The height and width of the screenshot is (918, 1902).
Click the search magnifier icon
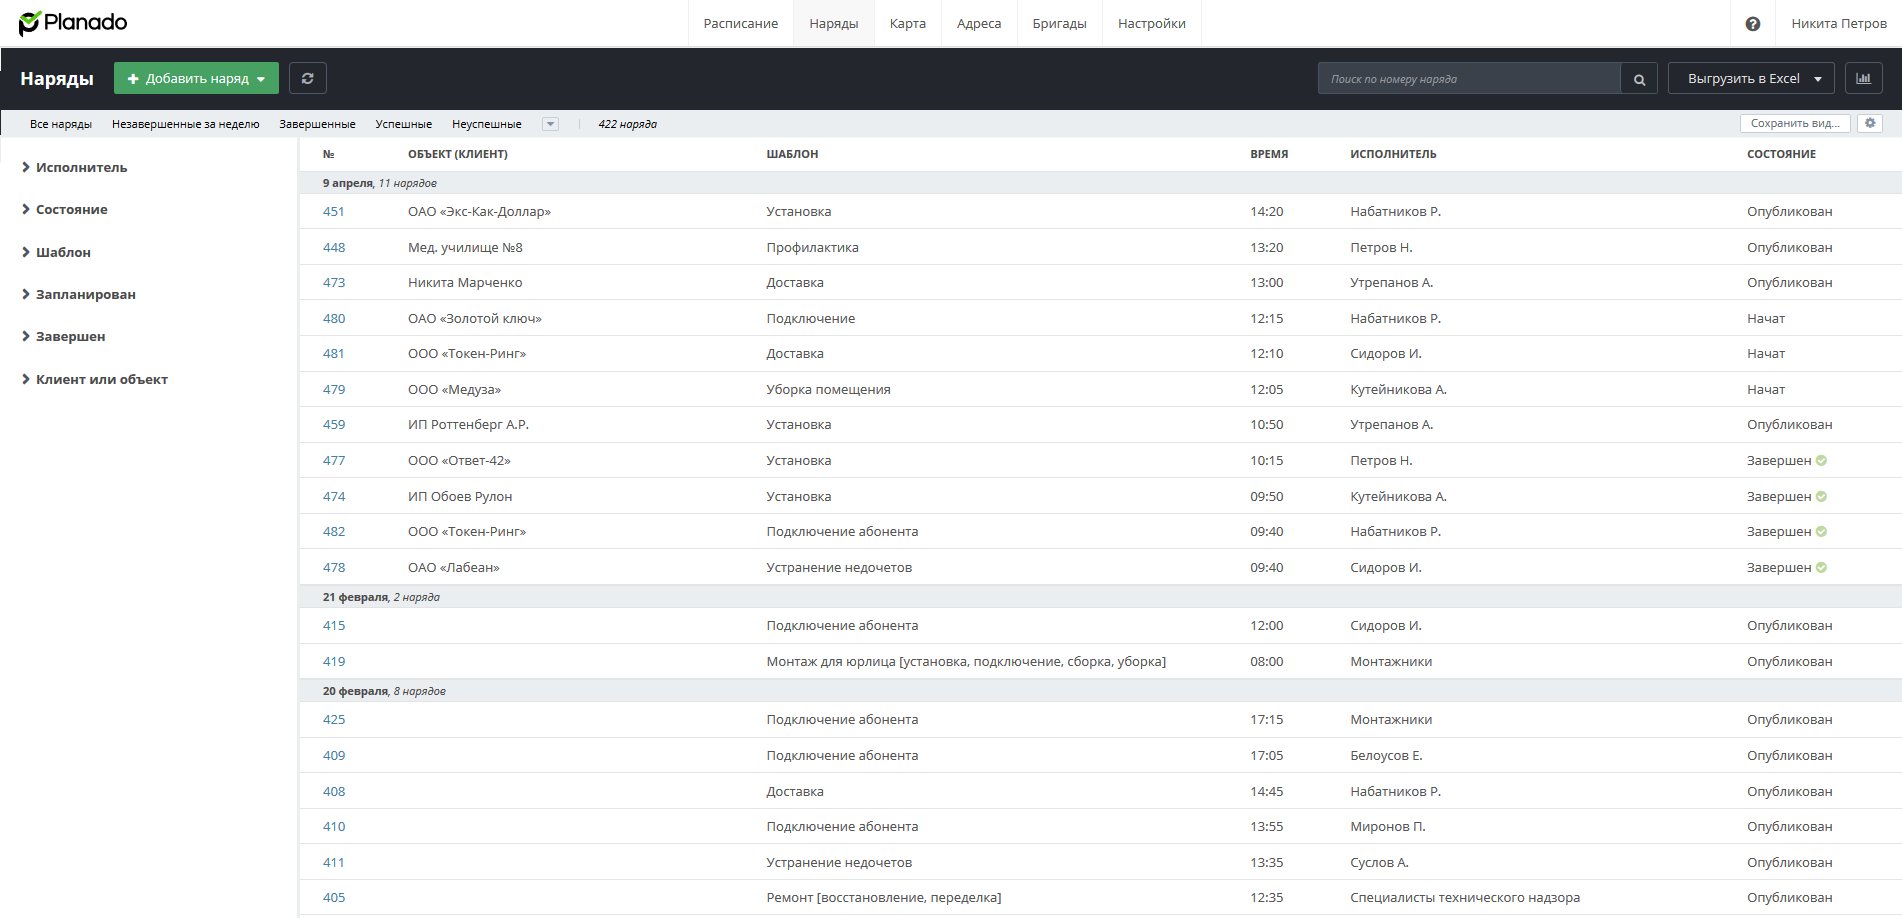tap(1639, 79)
